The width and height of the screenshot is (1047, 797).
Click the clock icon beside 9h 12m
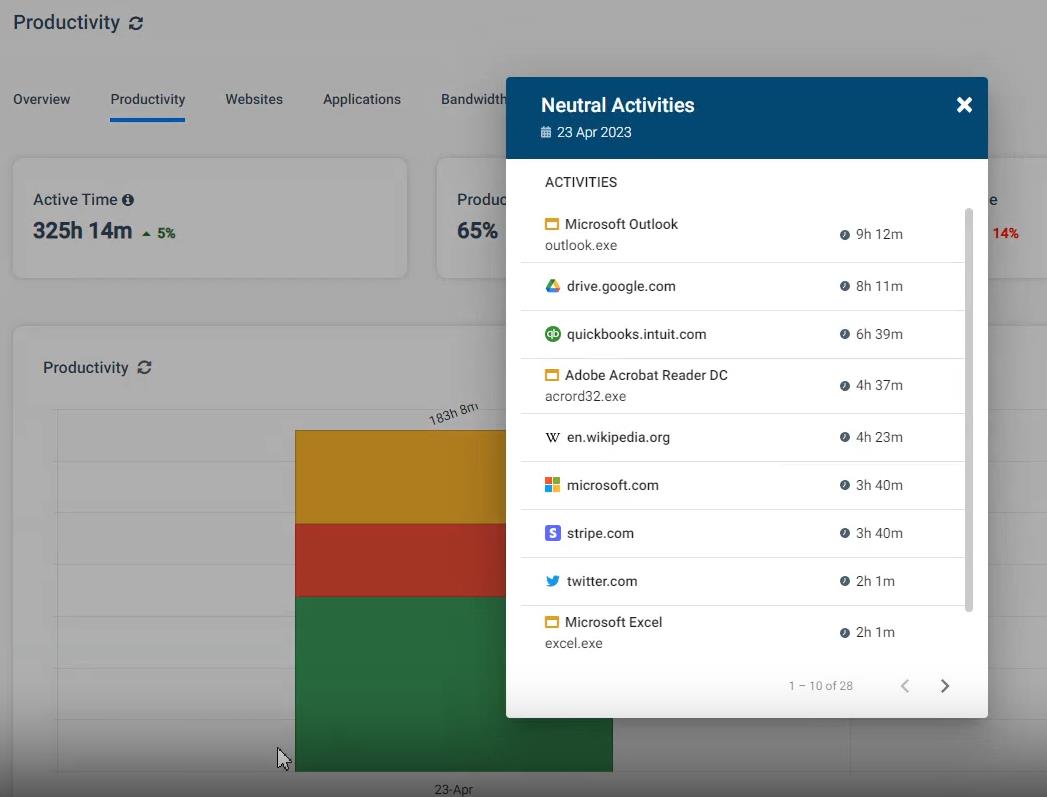[x=845, y=235]
